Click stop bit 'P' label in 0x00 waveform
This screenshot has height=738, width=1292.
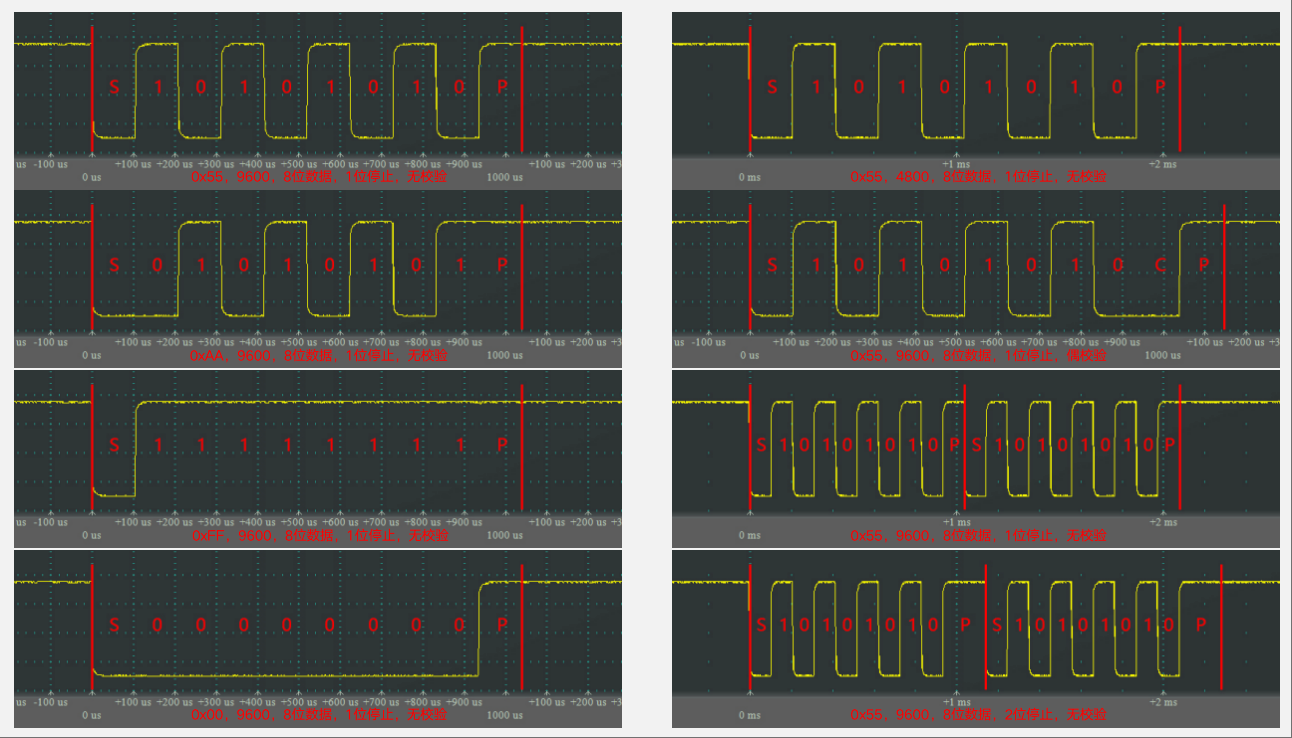tap(502, 625)
